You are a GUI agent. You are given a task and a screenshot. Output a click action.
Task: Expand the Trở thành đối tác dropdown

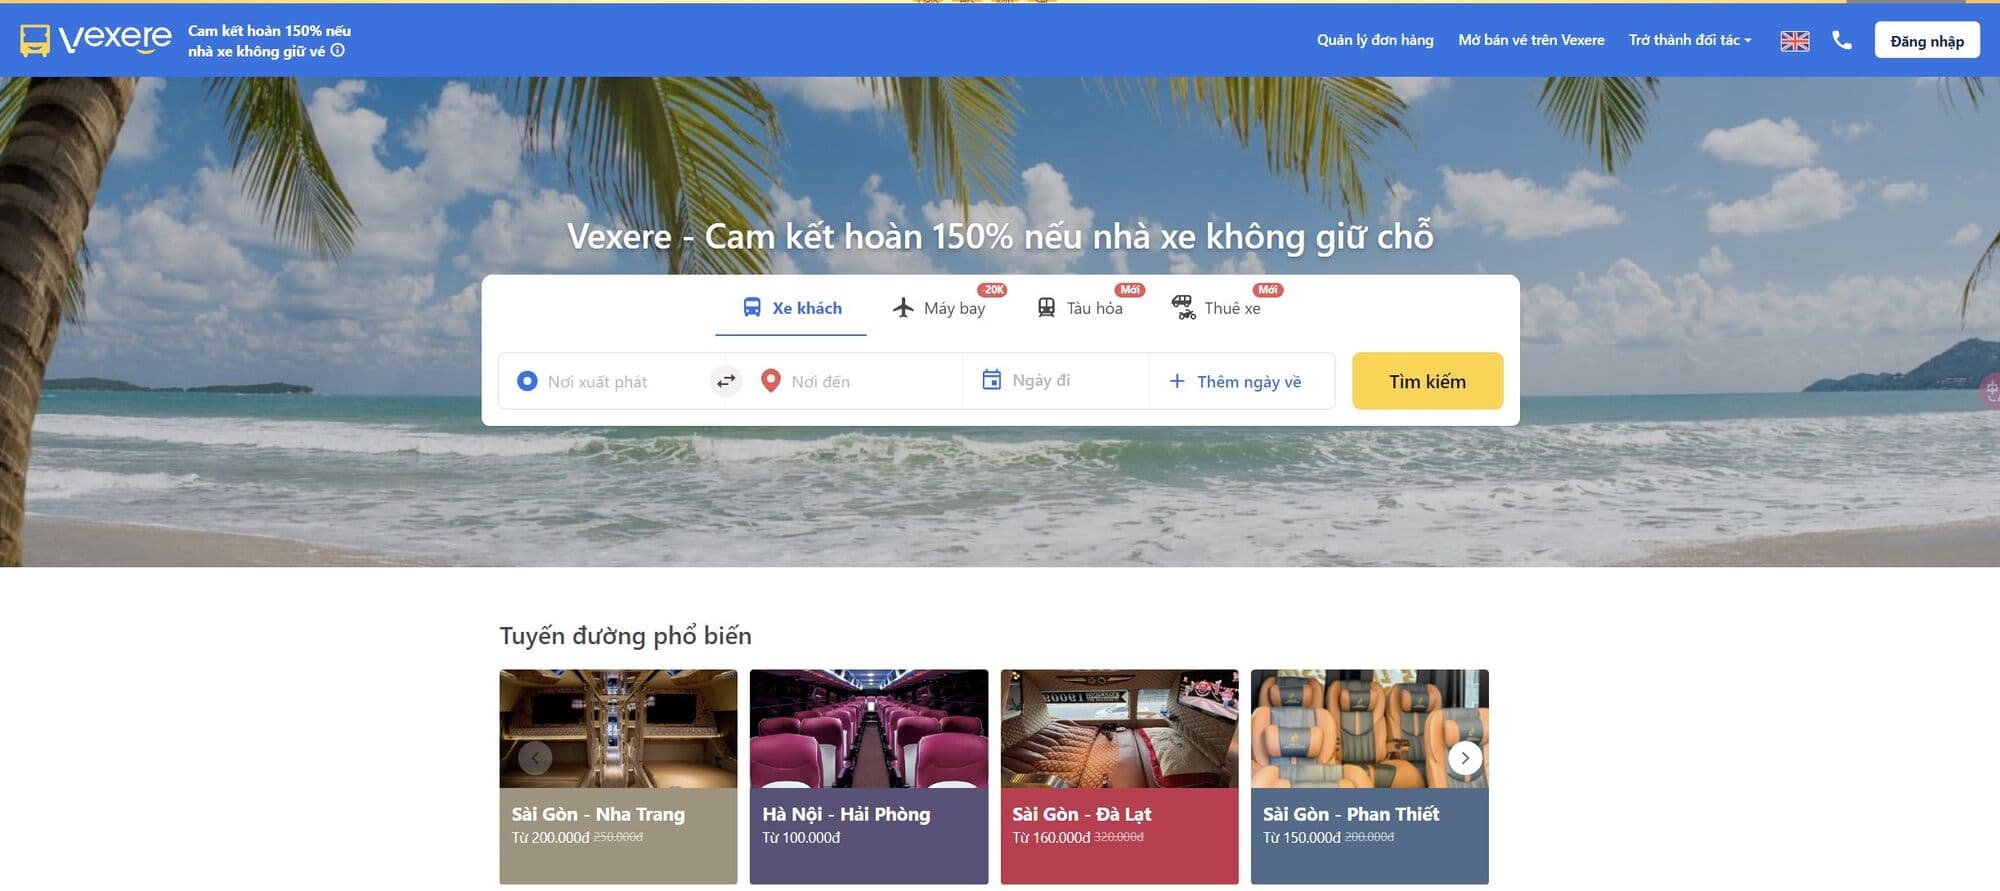click(x=1690, y=40)
